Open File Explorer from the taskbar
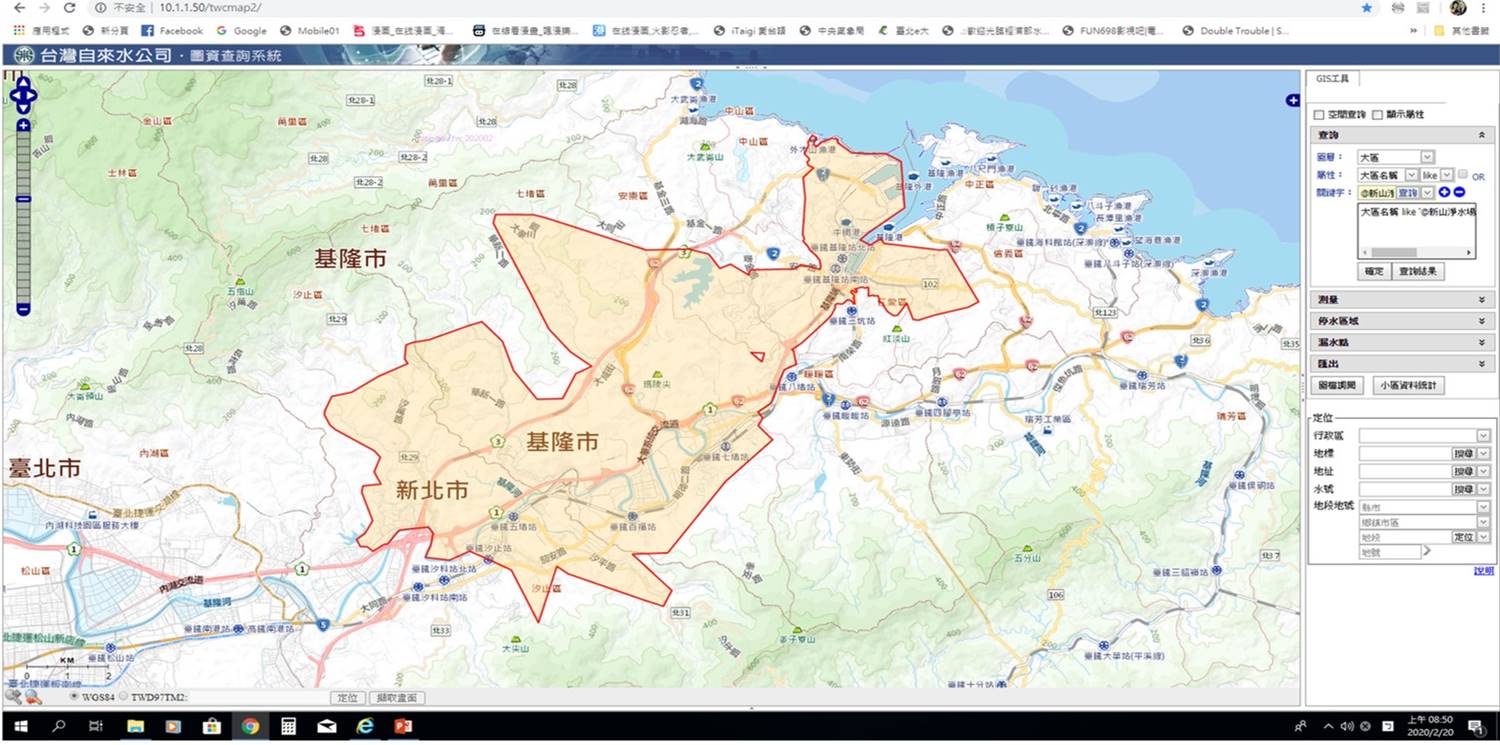The image size is (1500, 745). 136,726
